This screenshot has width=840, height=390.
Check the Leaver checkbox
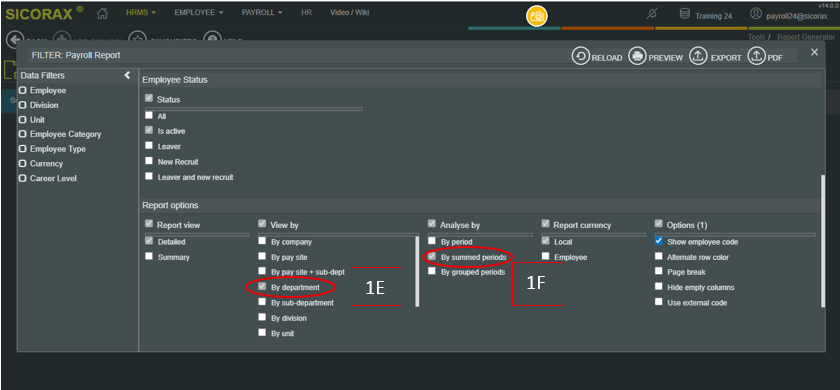pos(148,145)
